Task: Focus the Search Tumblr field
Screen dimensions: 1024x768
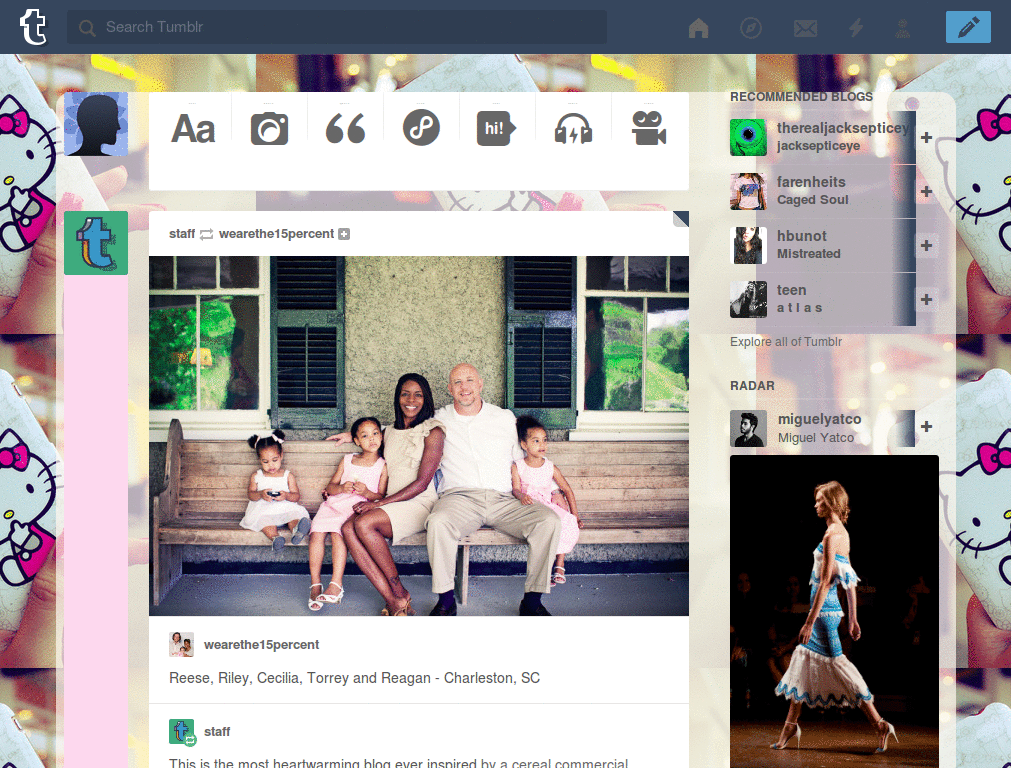Action: click(x=336, y=27)
